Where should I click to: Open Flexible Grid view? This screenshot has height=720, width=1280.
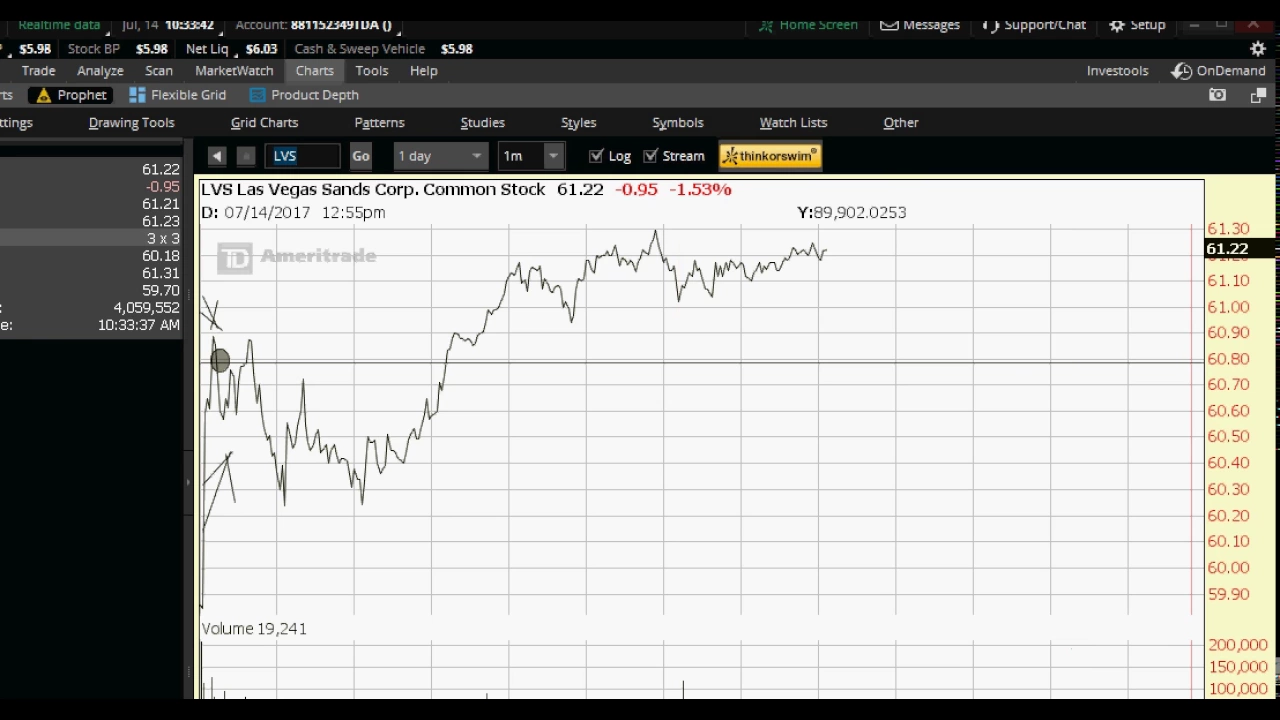click(178, 95)
